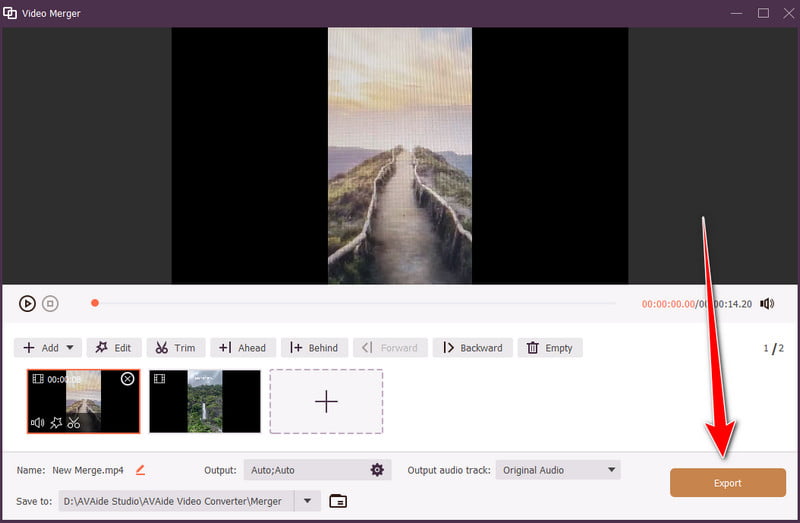Open output settings gear icon
Screen dimensions: 800x523
[x=377, y=470]
